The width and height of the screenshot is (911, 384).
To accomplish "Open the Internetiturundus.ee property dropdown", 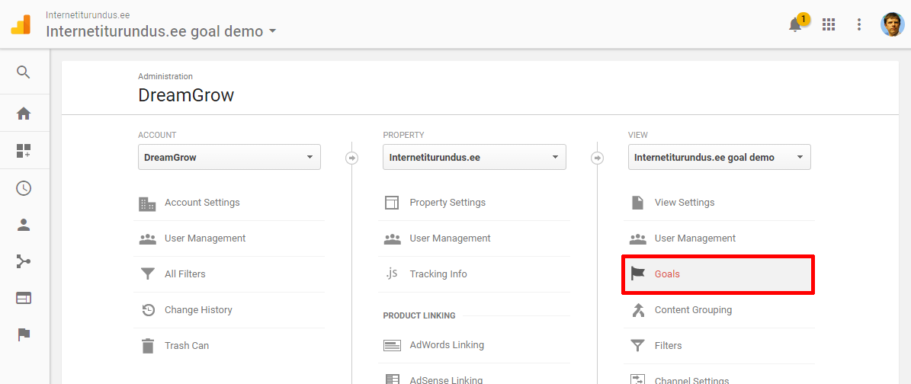I will coord(474,157).
